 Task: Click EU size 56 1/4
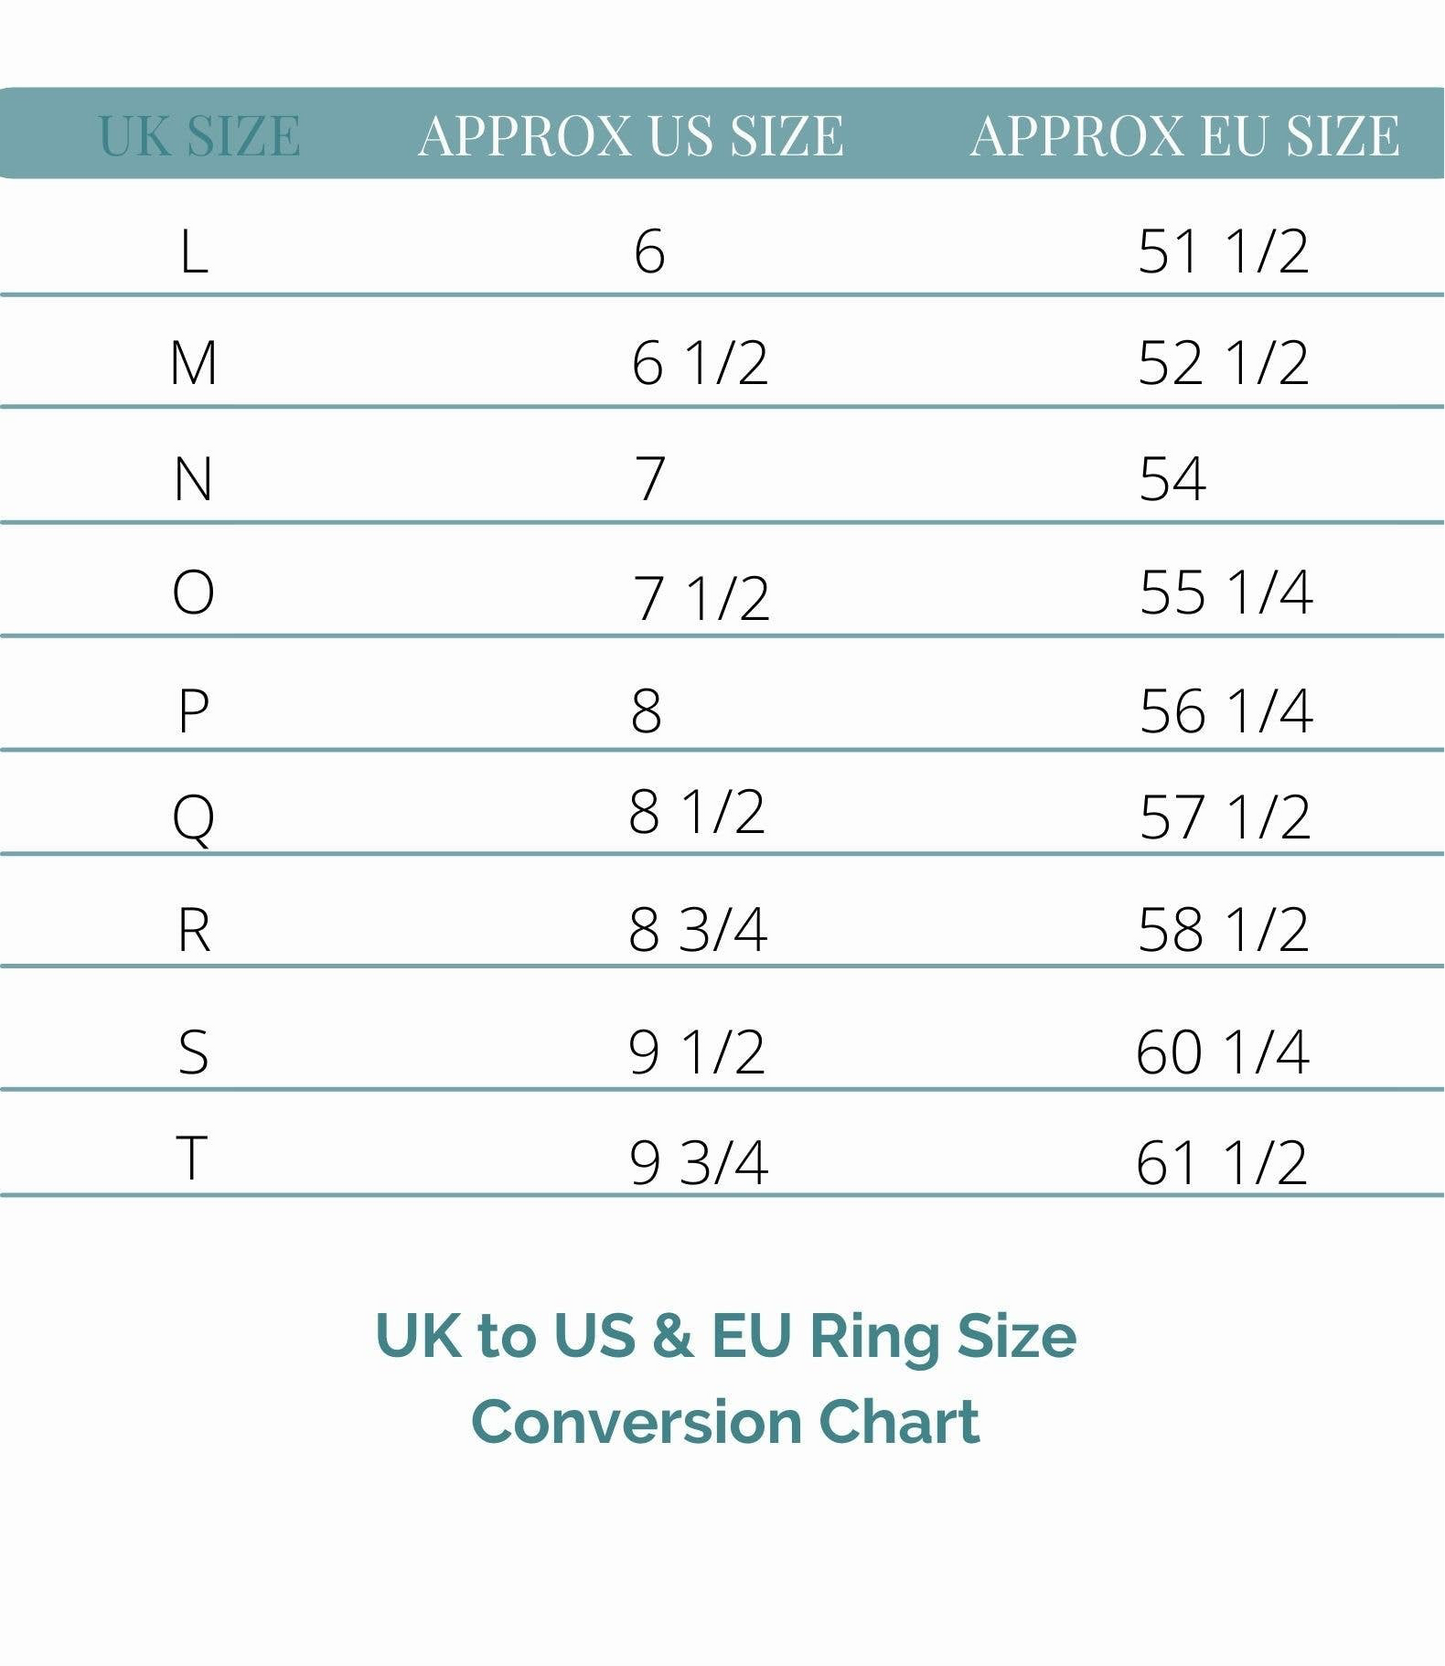coord(1225,711)
